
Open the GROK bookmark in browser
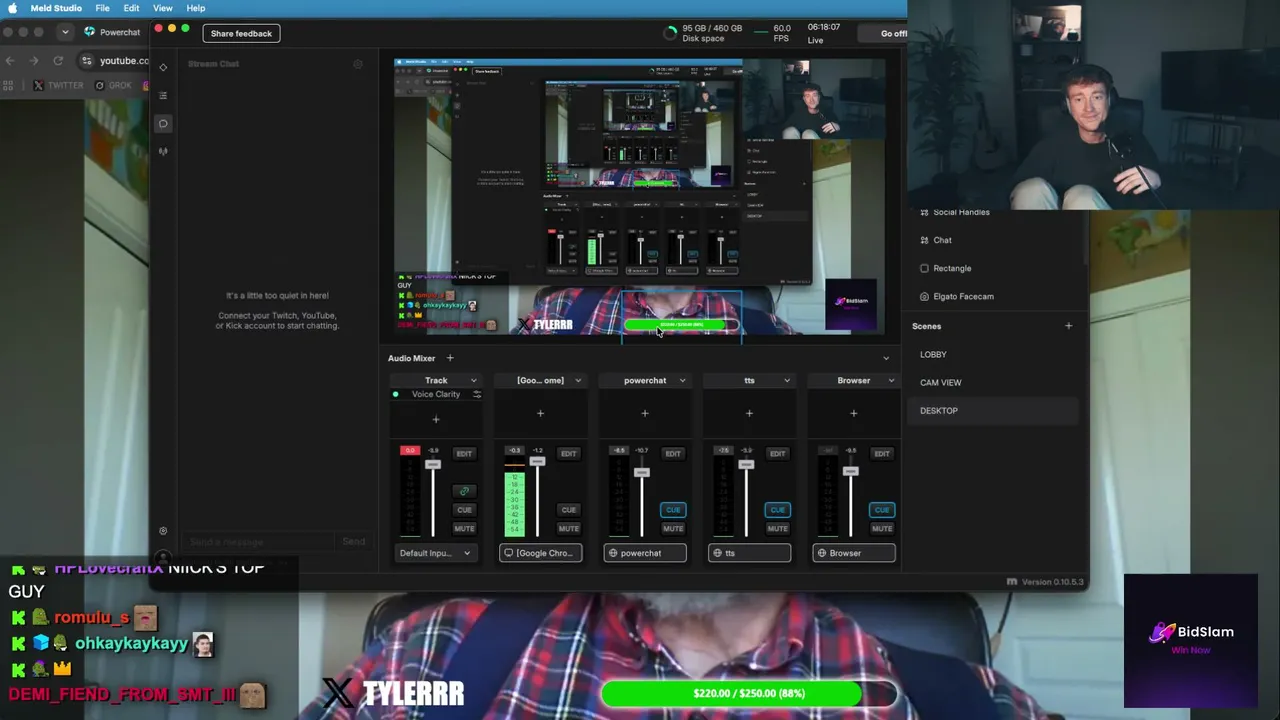click(113, 85)
